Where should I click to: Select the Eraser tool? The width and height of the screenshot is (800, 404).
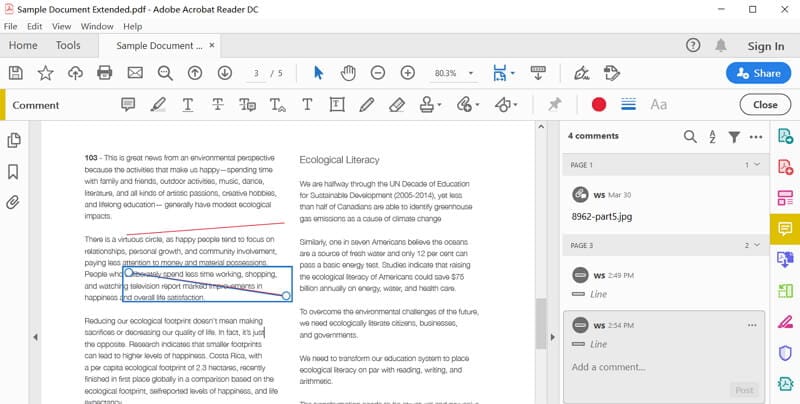[x=396, y=105]
